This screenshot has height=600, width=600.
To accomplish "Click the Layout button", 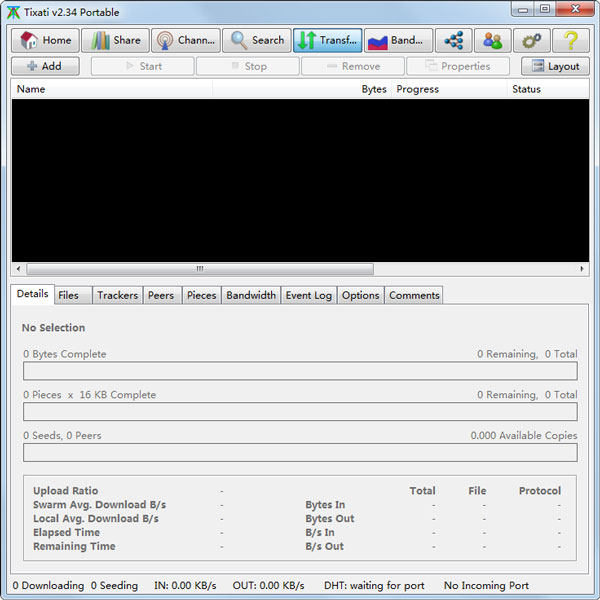I will pyautogui.click(x=555, y=66).
